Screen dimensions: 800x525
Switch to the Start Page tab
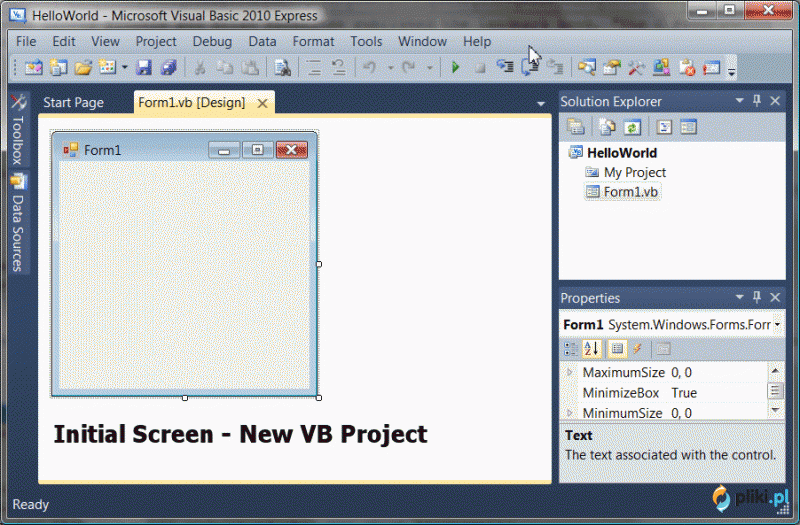pyautogui.click(x=73, y=103)
